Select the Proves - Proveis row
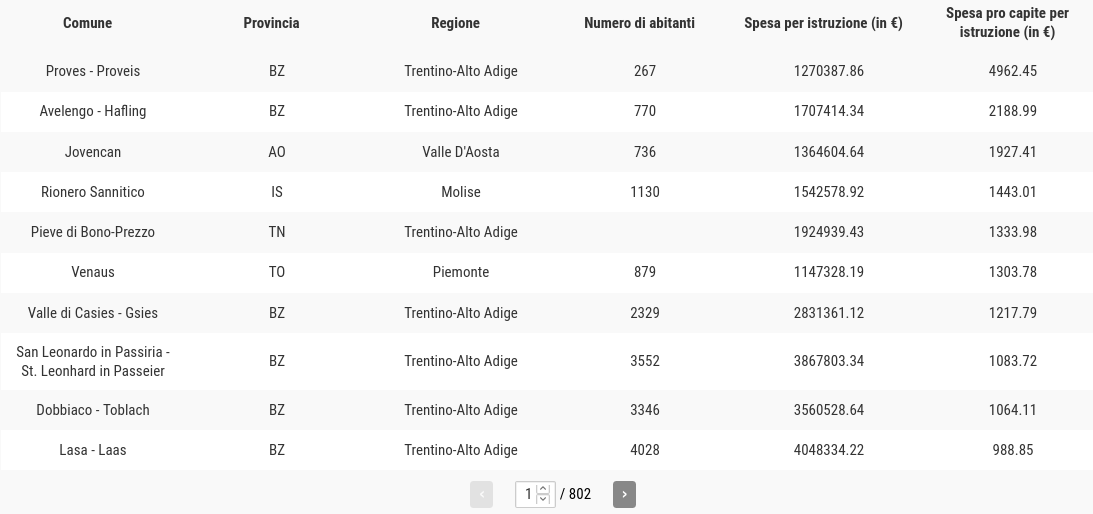 (x=546, y=71)
